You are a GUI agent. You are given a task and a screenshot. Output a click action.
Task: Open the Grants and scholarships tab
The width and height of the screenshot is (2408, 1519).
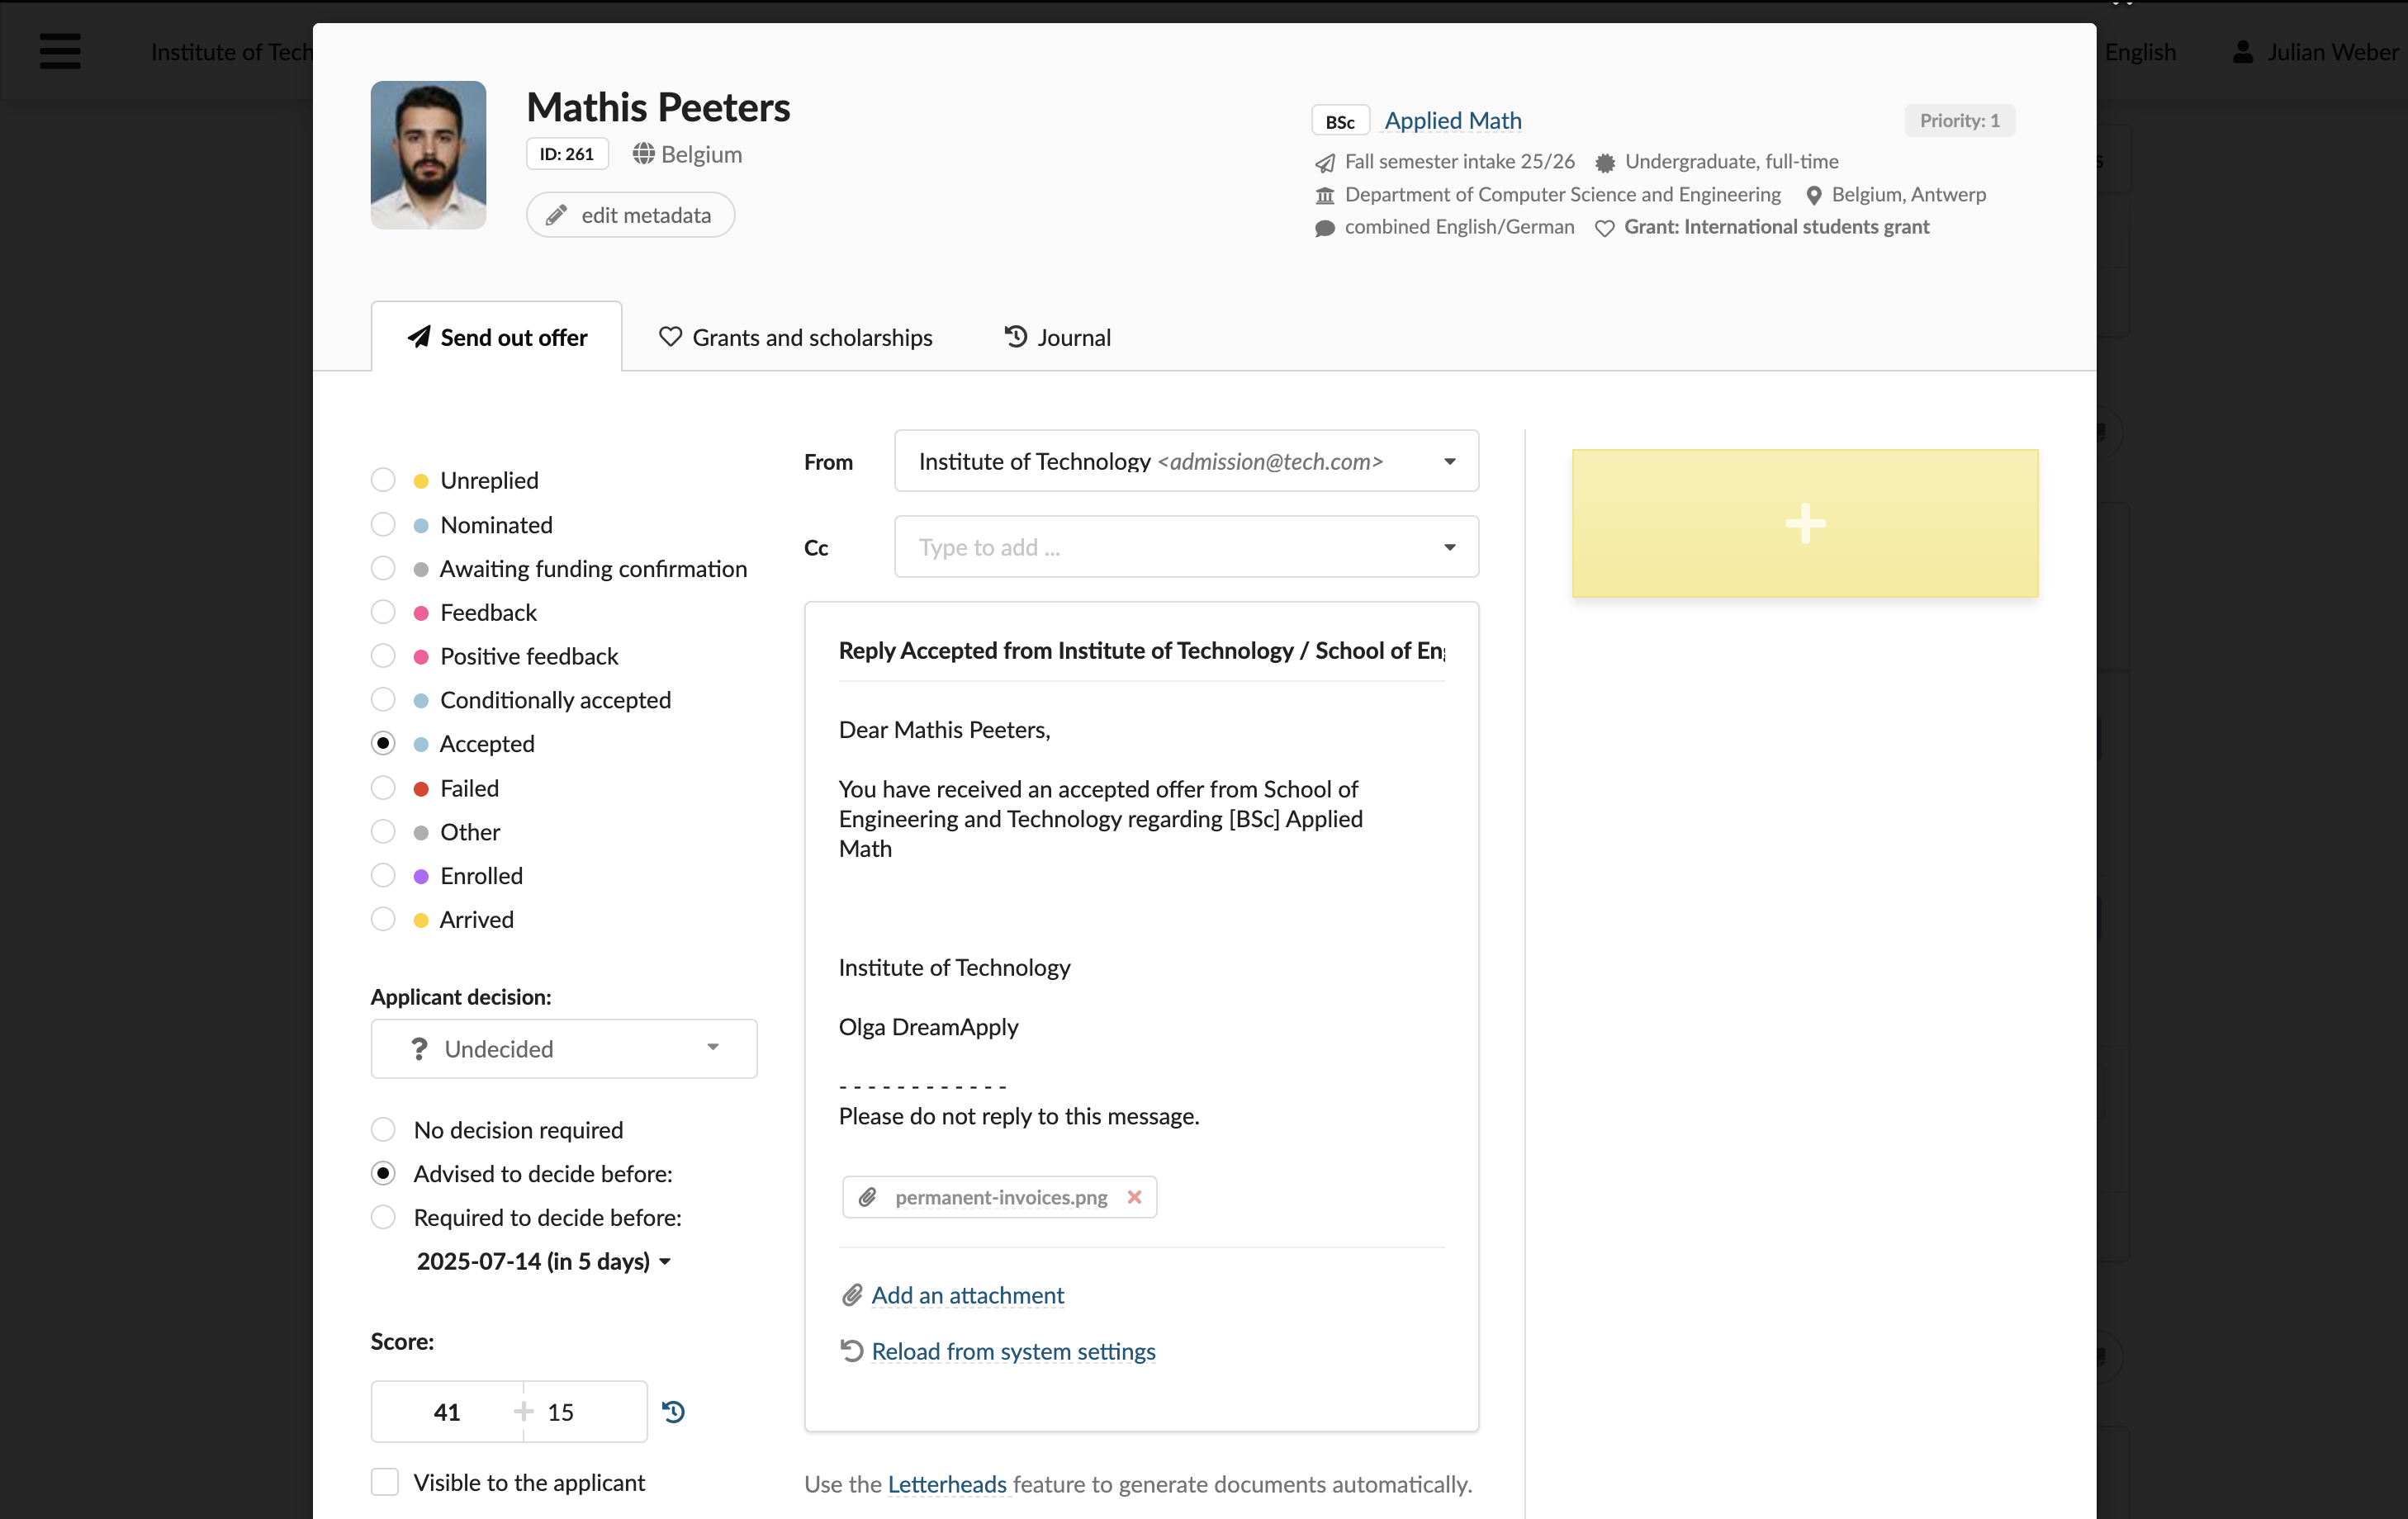click(x=795, y=337)
